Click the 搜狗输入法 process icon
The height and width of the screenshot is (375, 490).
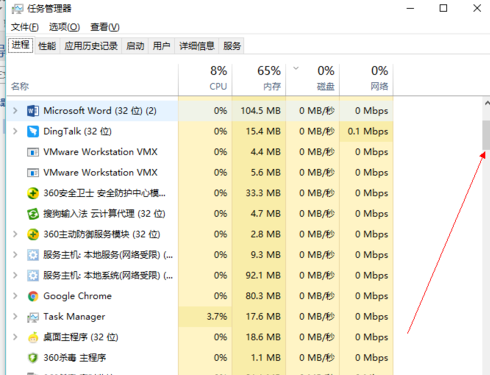pyautogui.click(x=33, y=214)
